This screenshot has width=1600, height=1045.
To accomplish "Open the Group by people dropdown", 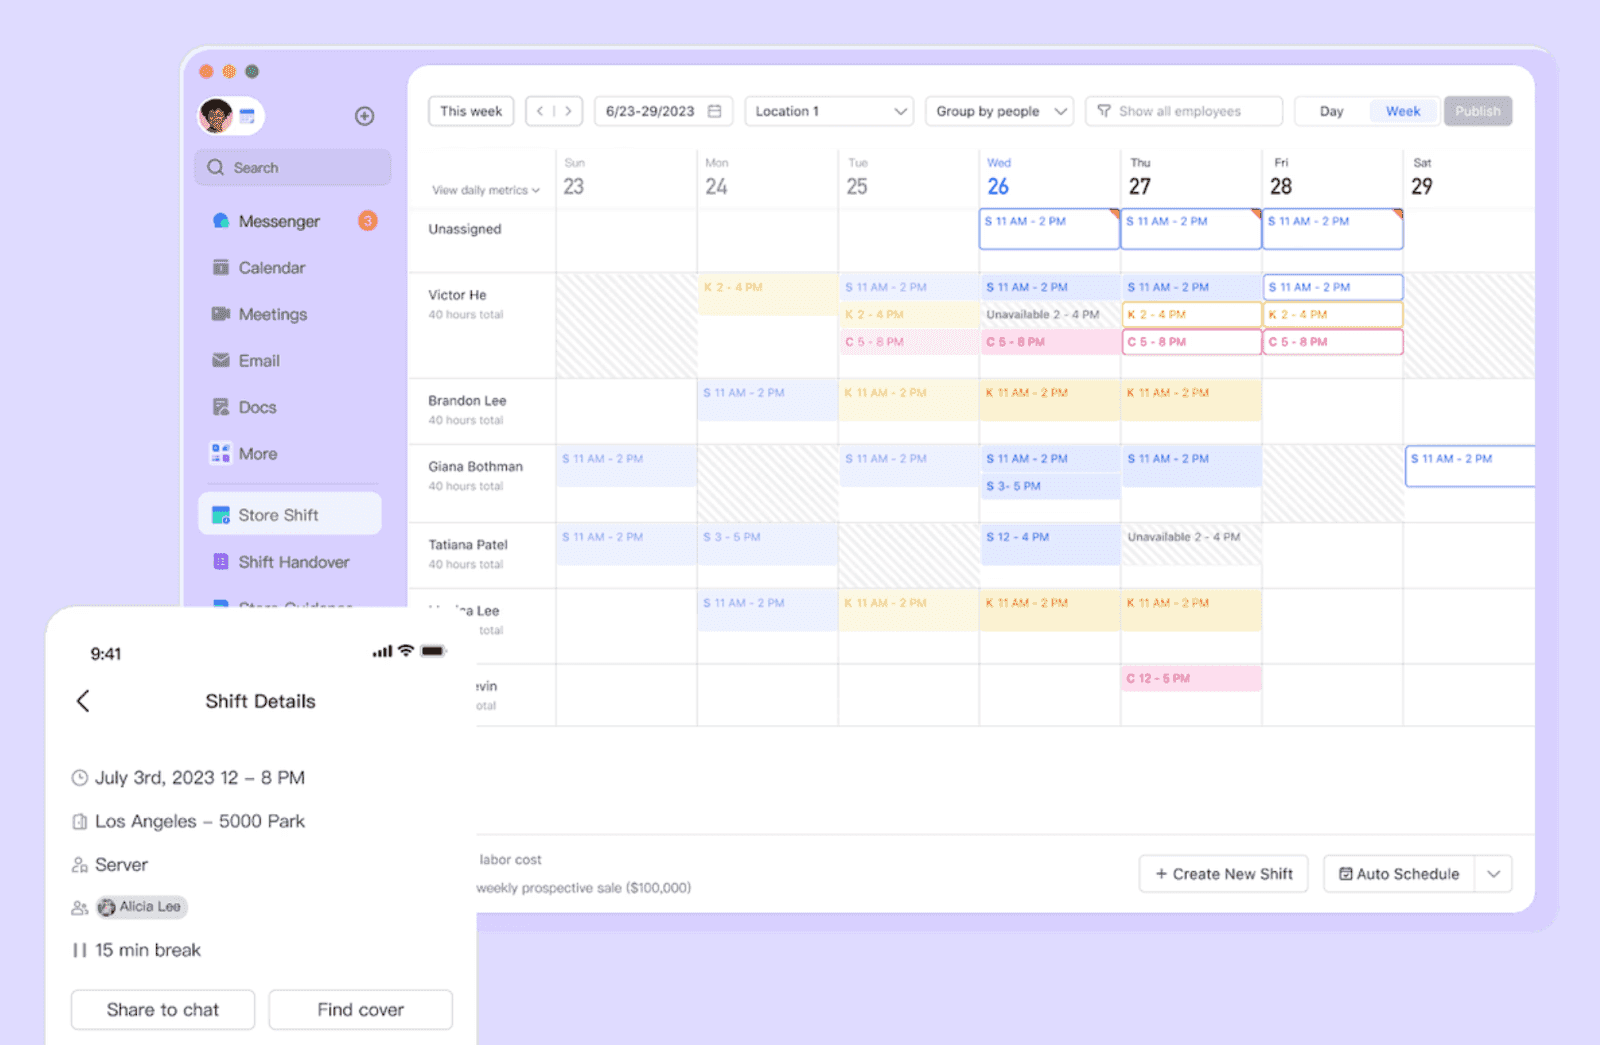I will [998, 111].
